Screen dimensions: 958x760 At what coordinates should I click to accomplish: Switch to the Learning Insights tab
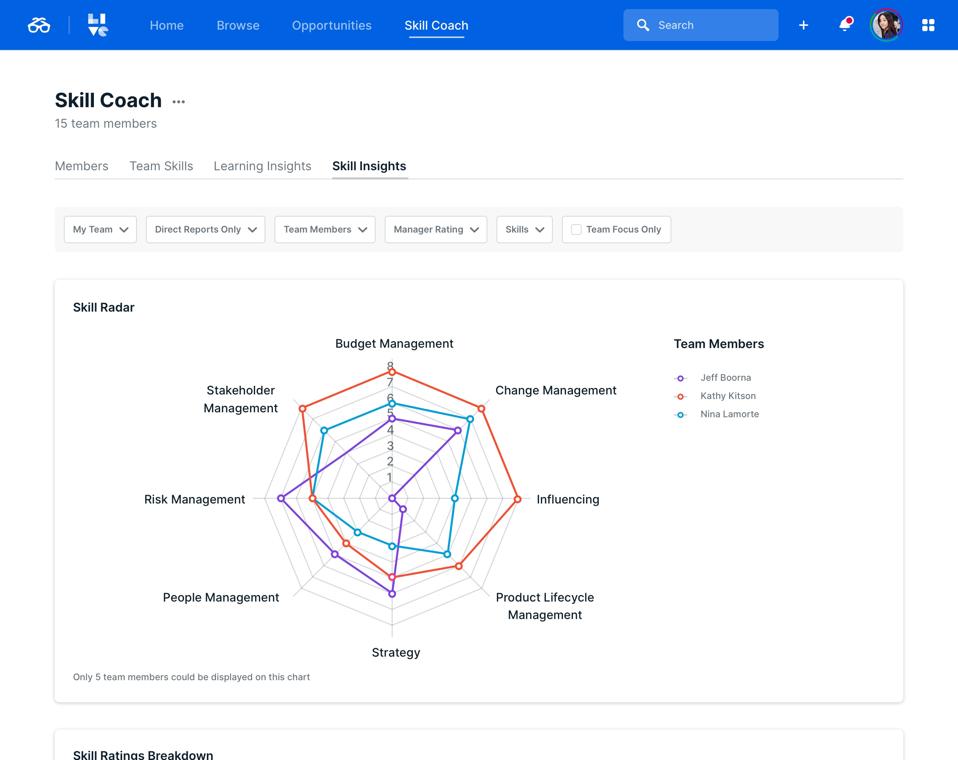262,166
